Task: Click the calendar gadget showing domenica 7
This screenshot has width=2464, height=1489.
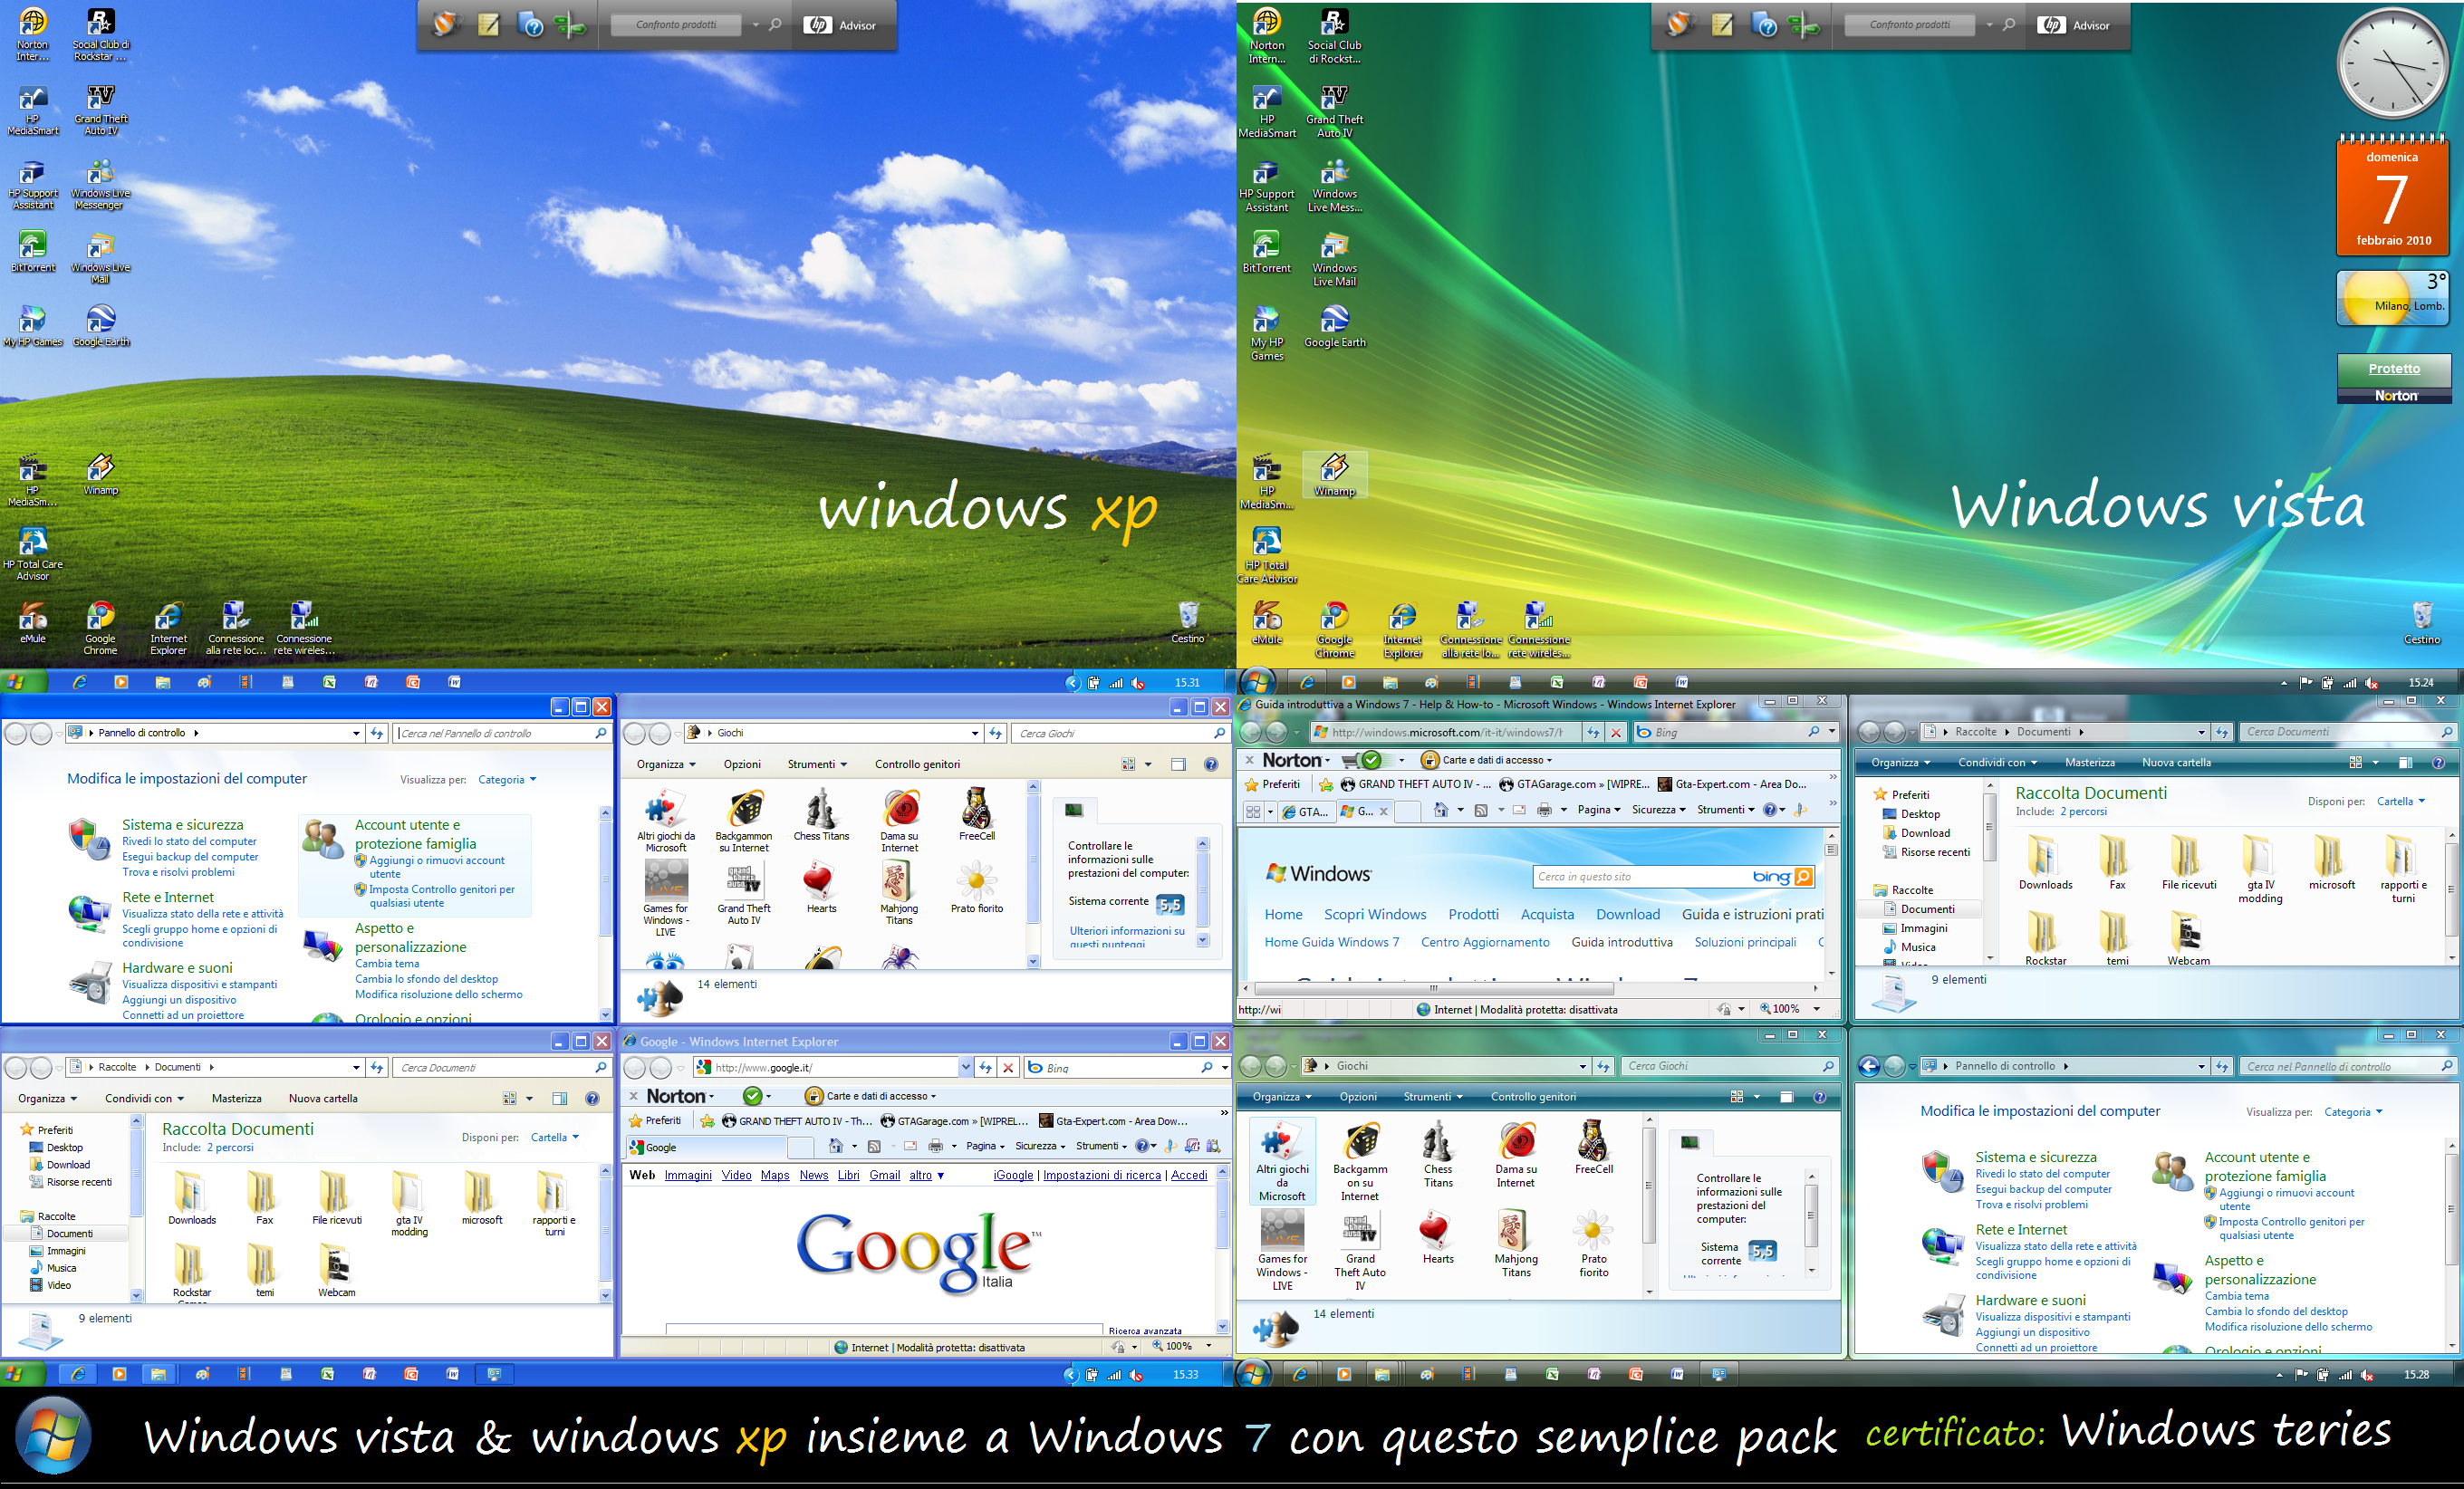Action: click(2392, 195)
